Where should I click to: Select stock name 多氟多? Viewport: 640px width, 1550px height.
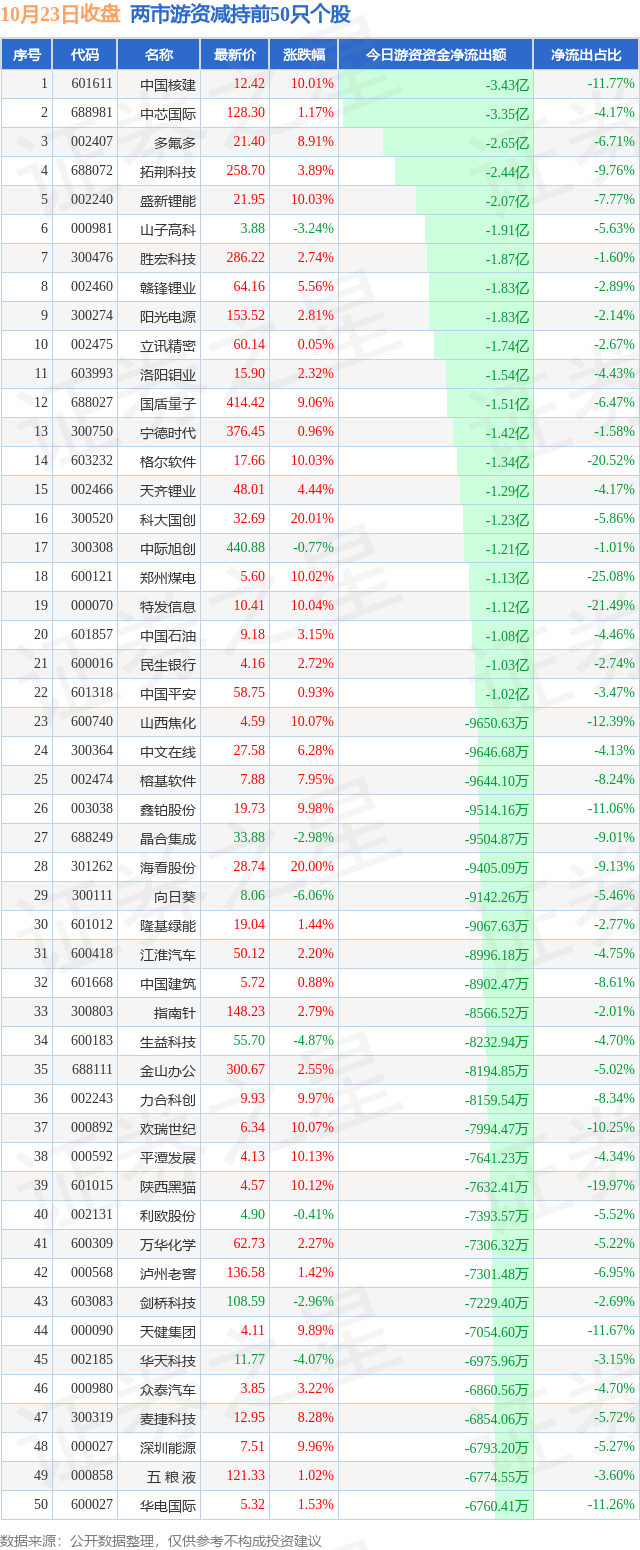(175, 142)
